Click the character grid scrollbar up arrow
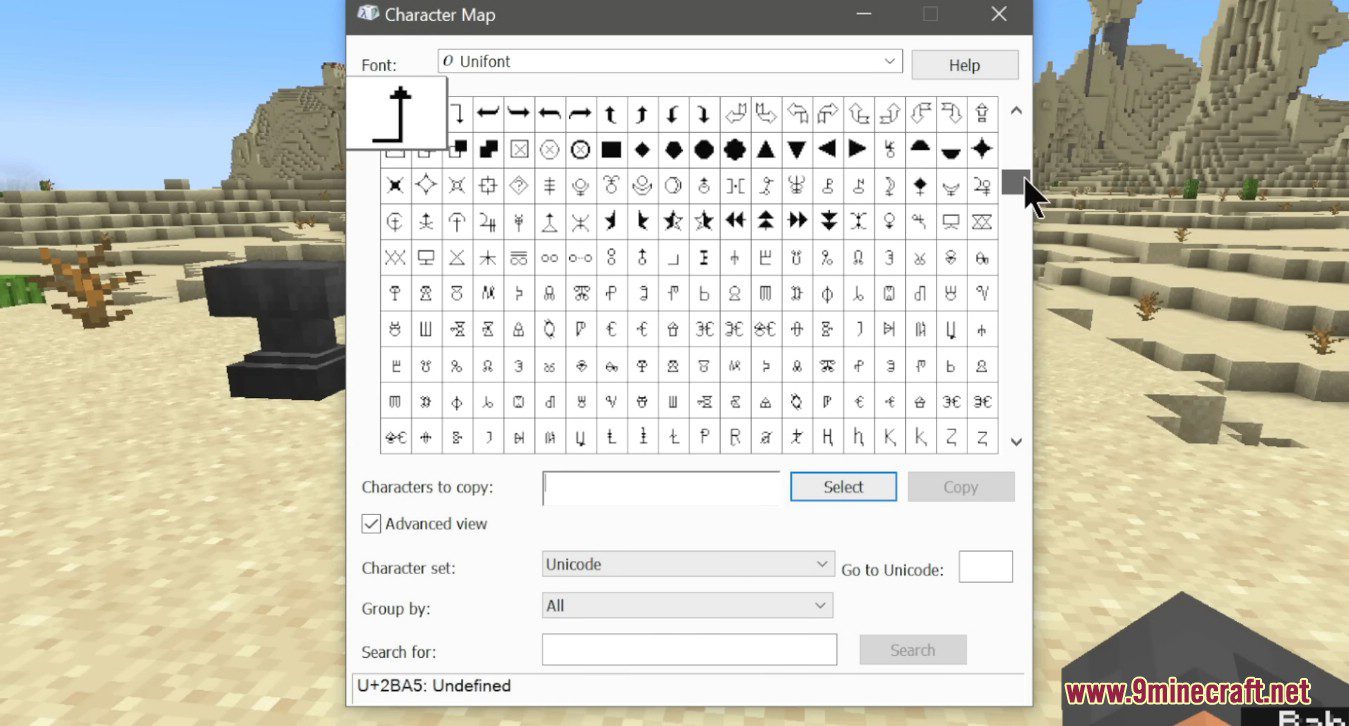Image resolution: width=1349 pixels, height=726 pixels. (1016, 110)
